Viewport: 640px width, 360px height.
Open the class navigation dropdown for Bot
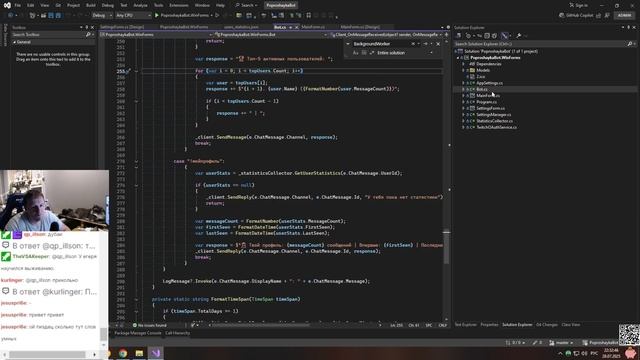[x=271, y=35]
